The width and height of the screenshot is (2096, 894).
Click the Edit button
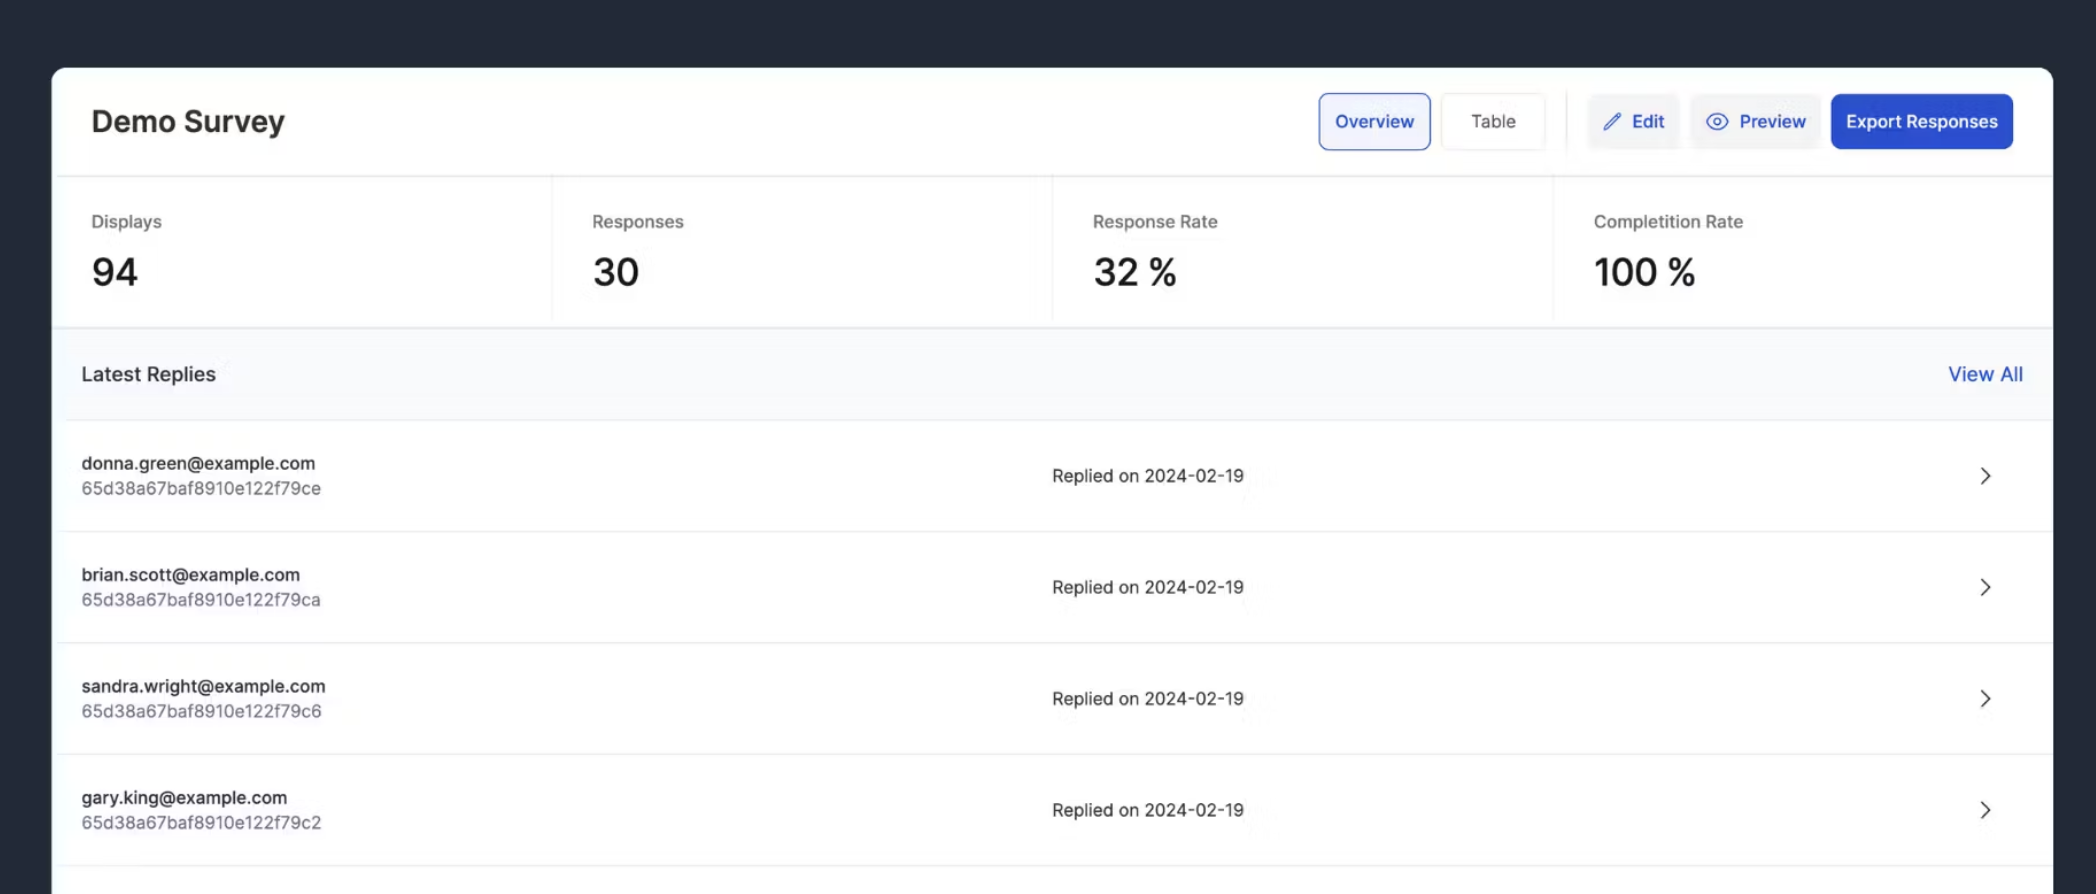[1633, 122]
